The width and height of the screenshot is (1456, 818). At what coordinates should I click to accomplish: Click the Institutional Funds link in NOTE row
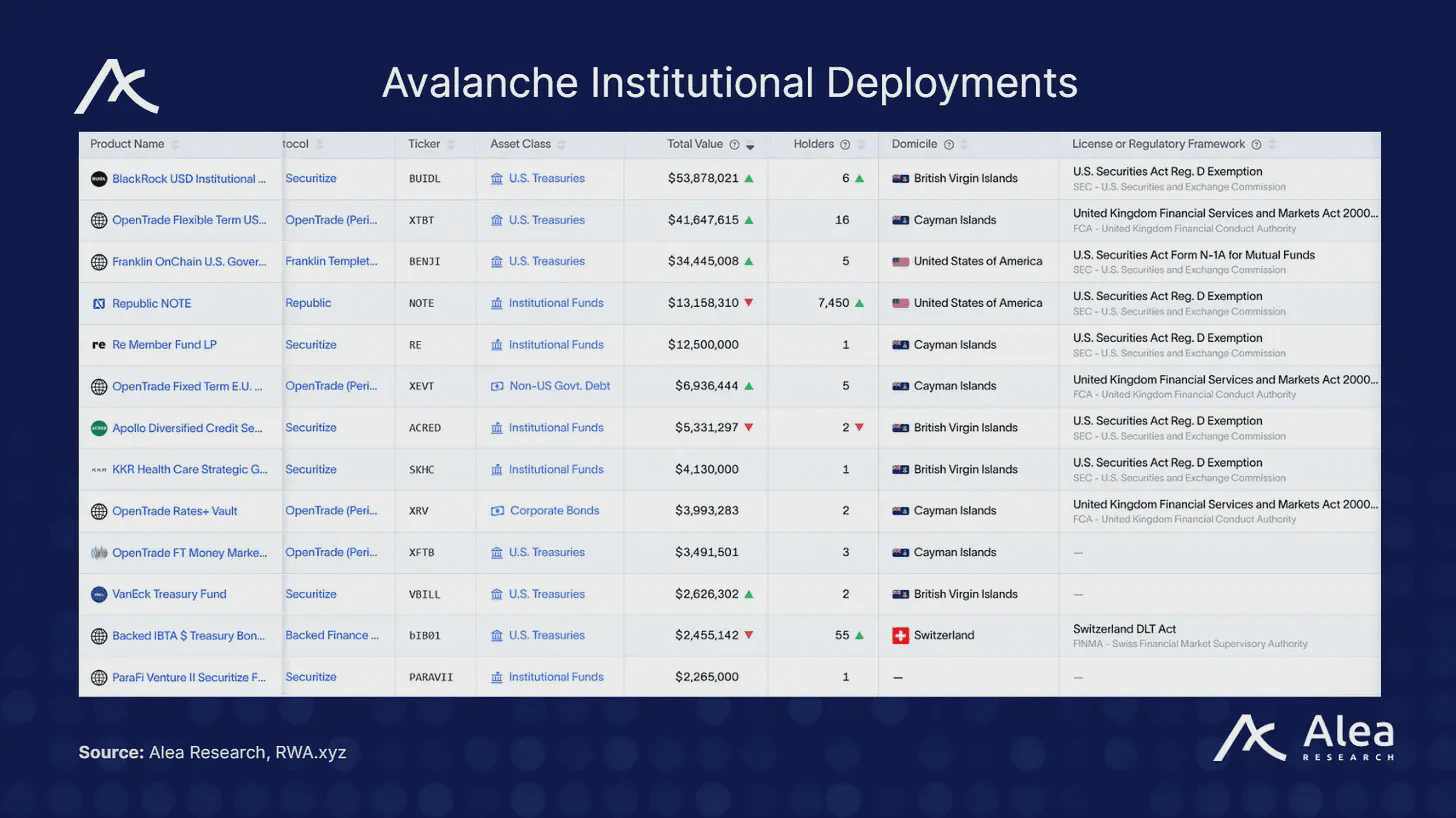click(x=556, y=303)
